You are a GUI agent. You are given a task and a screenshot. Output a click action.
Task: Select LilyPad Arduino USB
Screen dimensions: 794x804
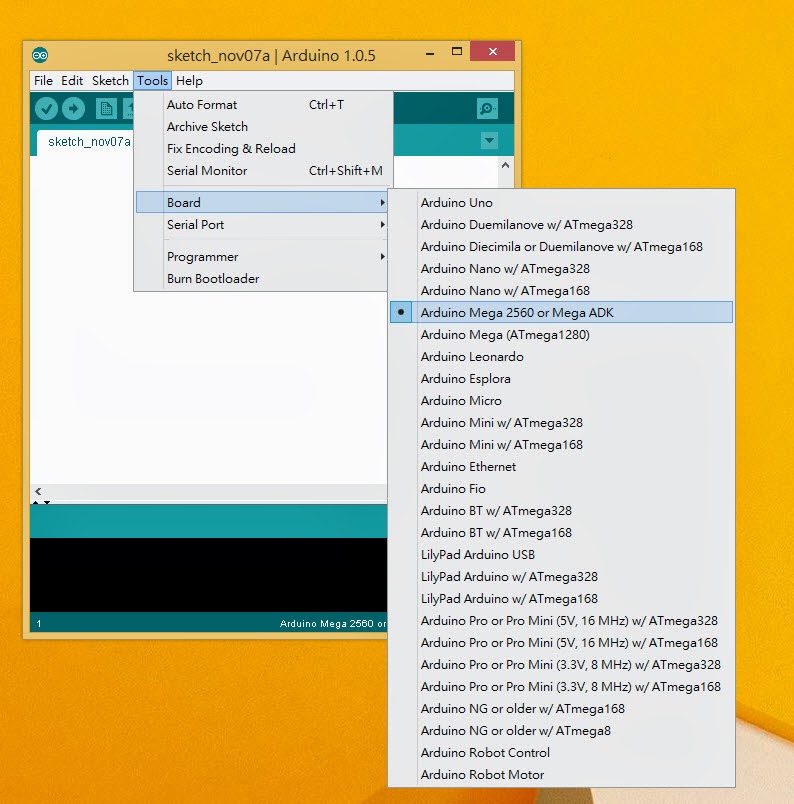pos(561,555)
